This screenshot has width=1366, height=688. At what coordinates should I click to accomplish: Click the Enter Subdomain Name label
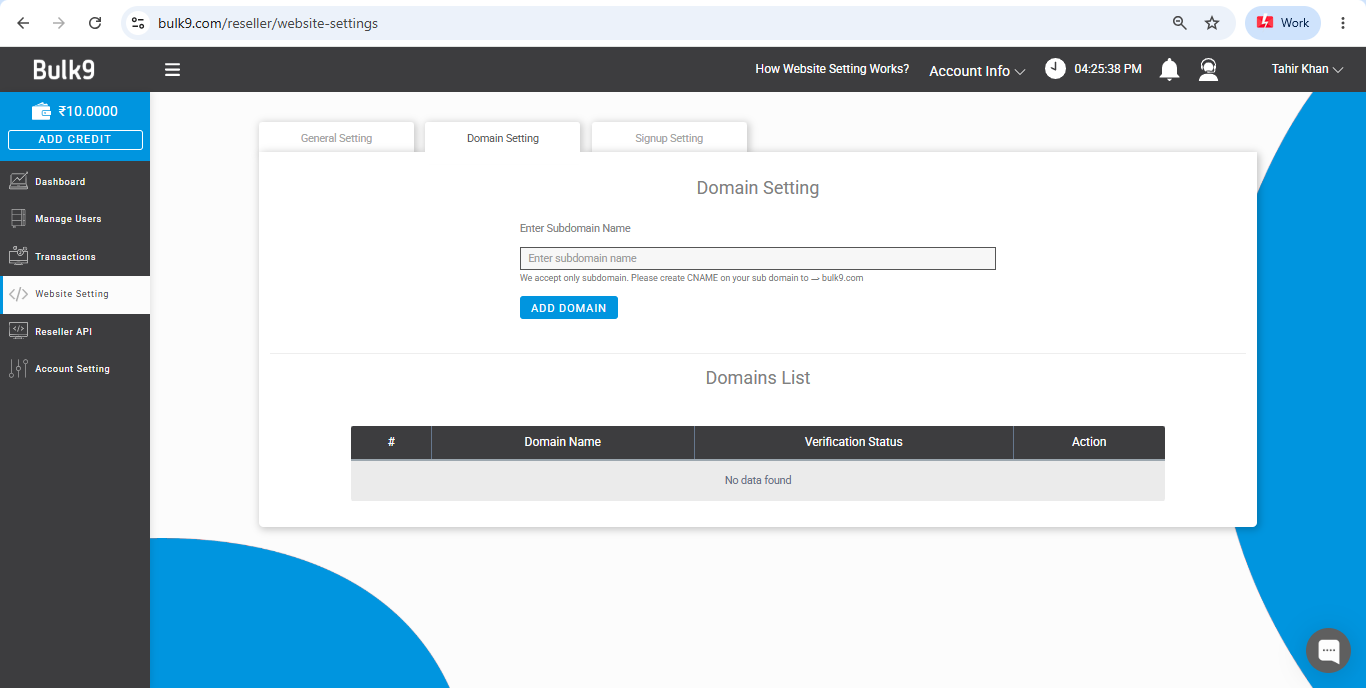pos(575,228)
